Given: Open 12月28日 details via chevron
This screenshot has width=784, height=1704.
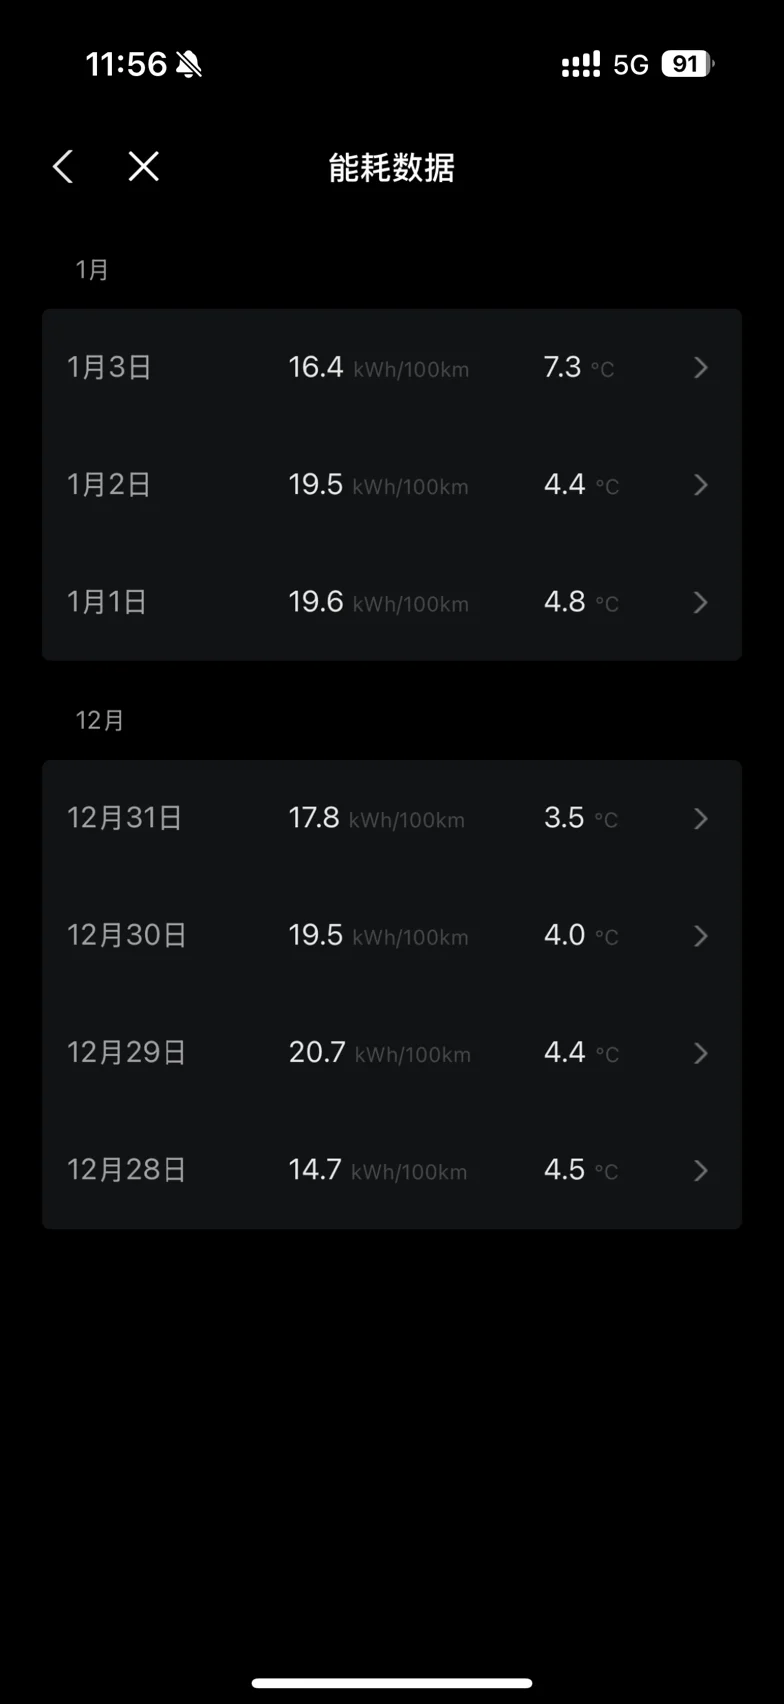Looking at the screenshot, I should point(701,1170).
